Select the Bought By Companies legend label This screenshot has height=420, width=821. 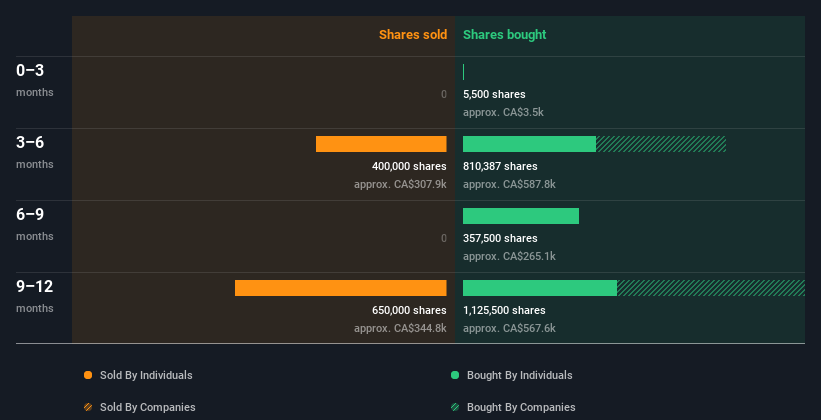click(x=521, y=407)
